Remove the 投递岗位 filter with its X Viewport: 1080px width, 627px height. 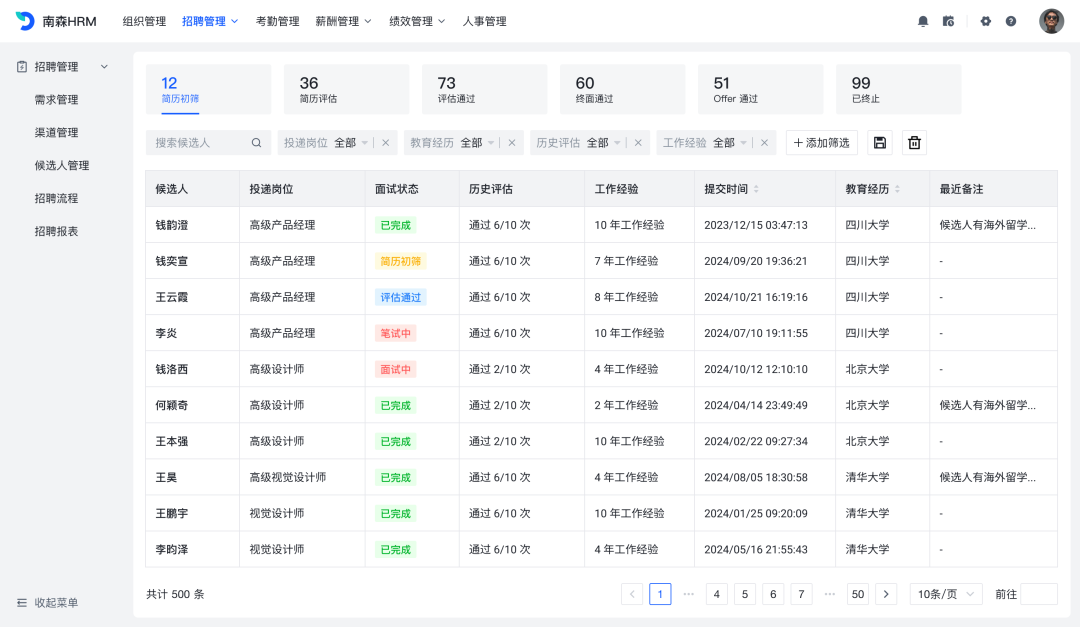point(386,143)
